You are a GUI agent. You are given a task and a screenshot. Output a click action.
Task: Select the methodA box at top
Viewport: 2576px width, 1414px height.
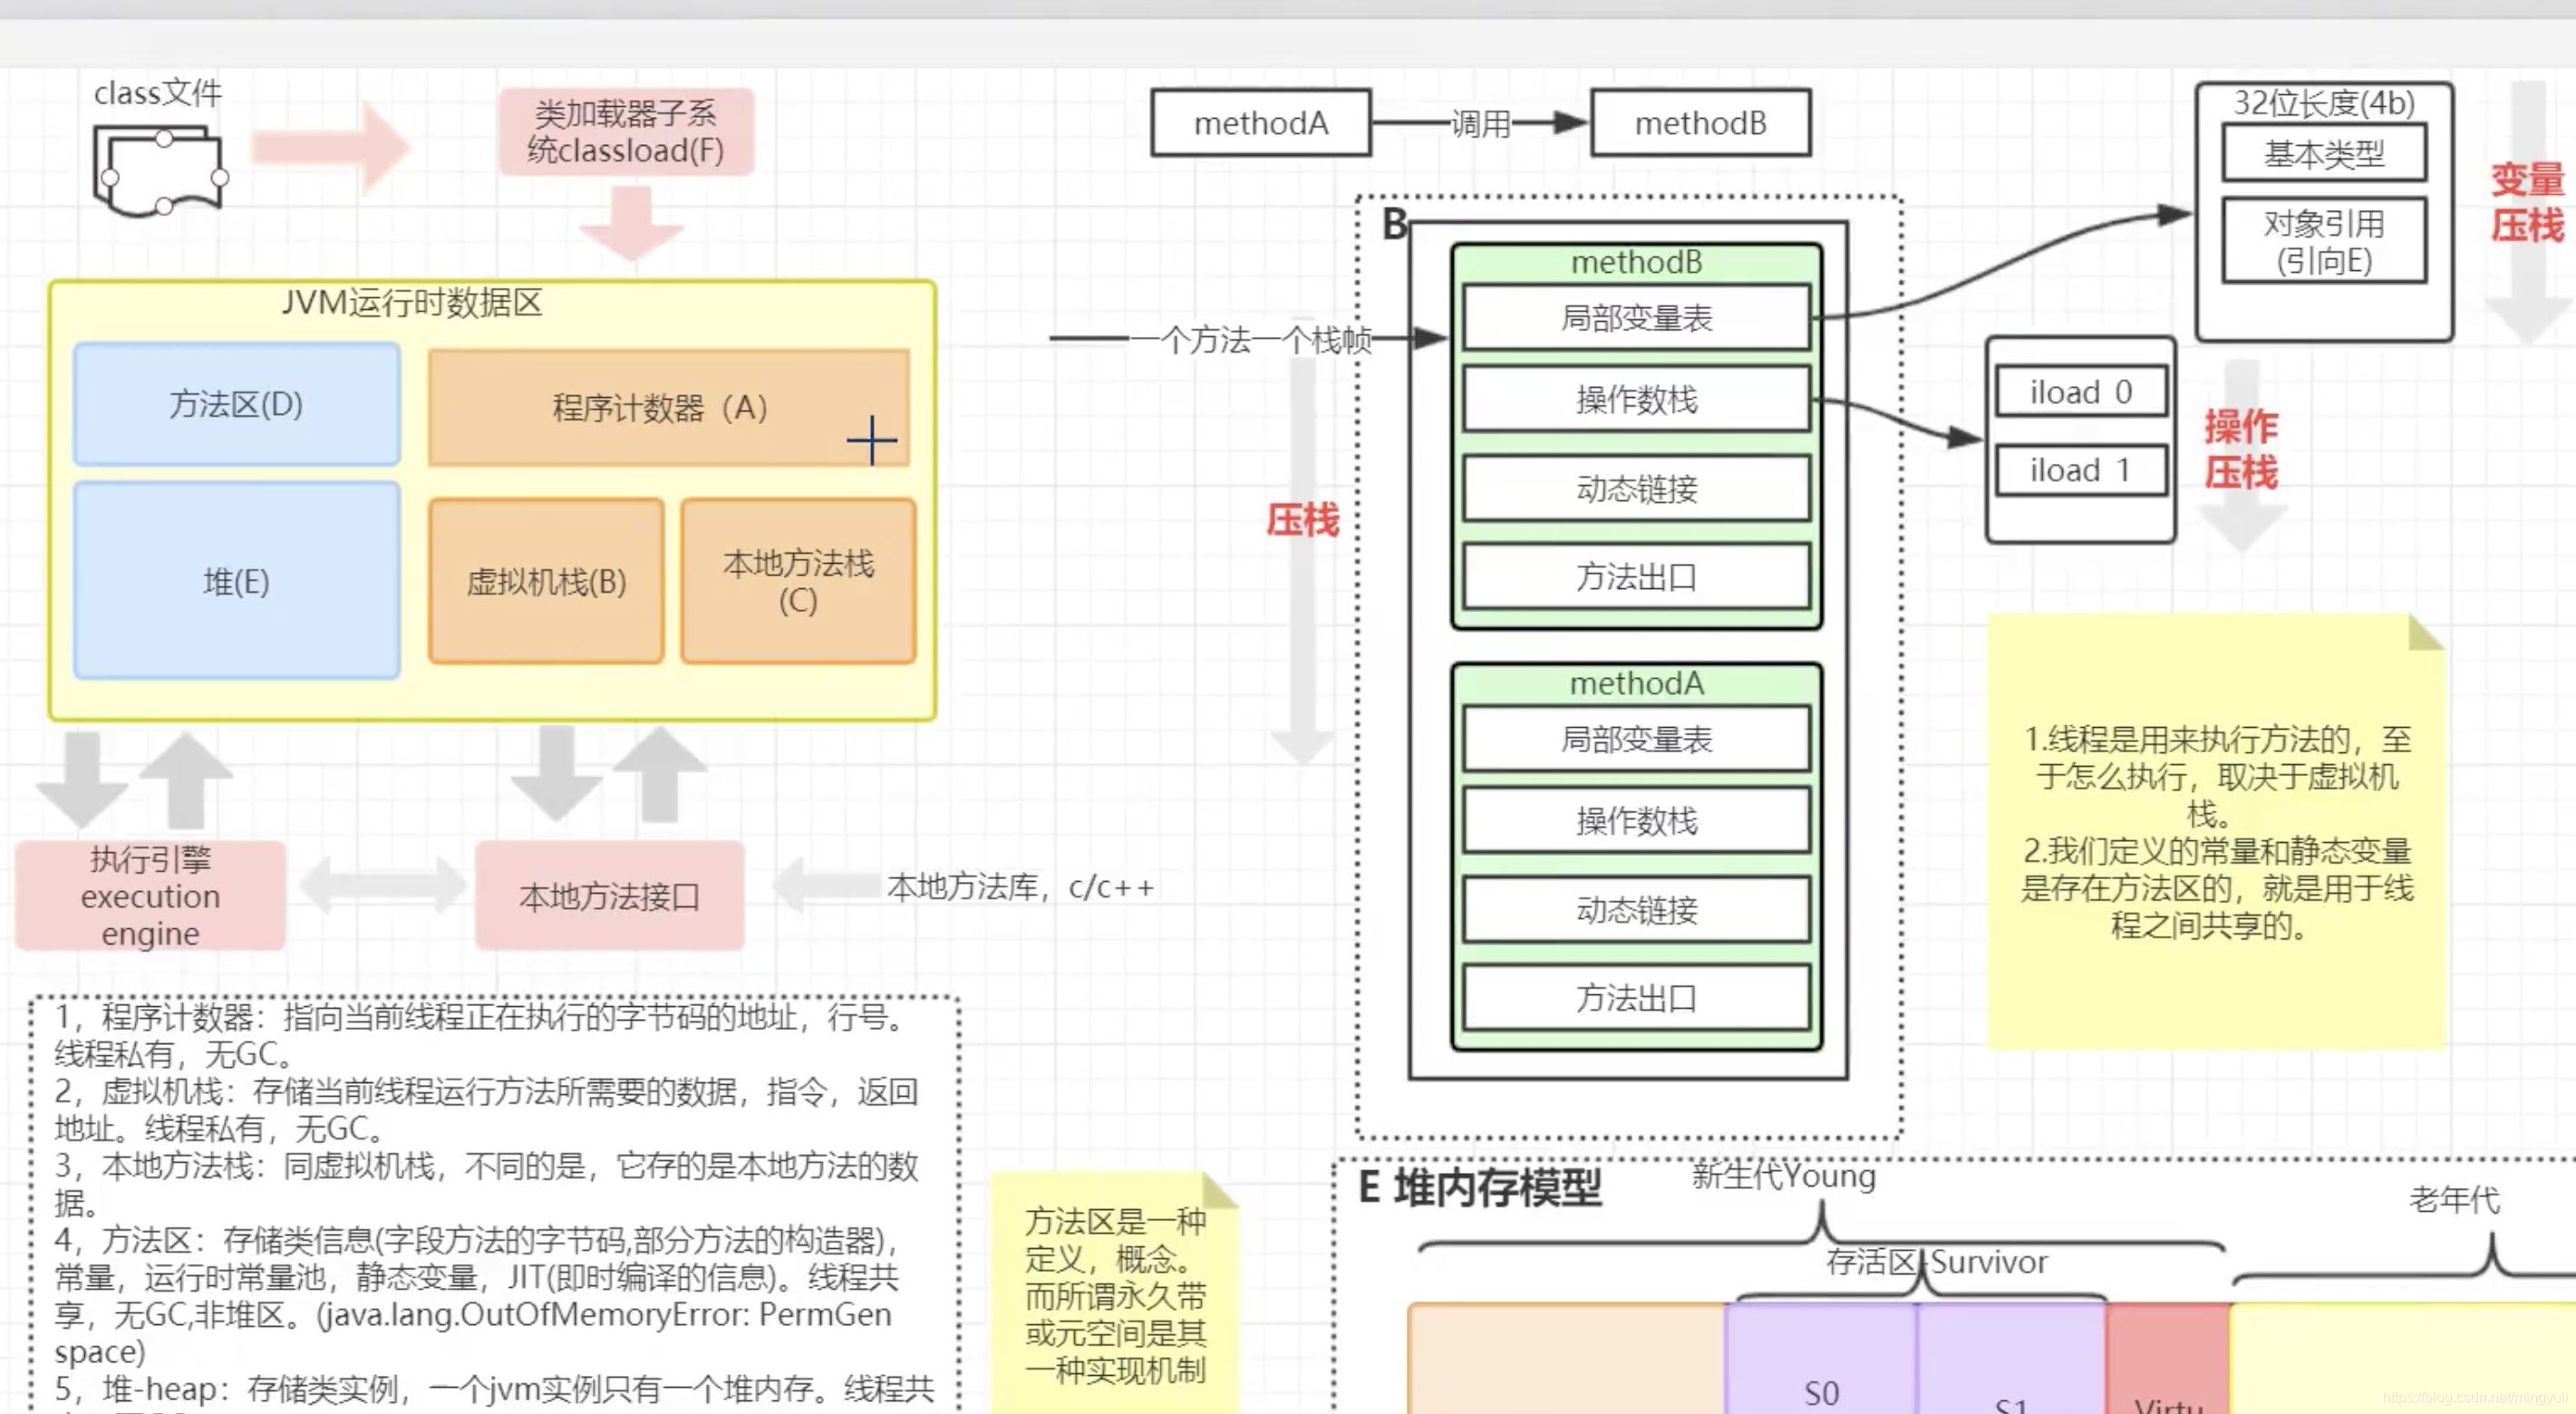(1260, 123)
